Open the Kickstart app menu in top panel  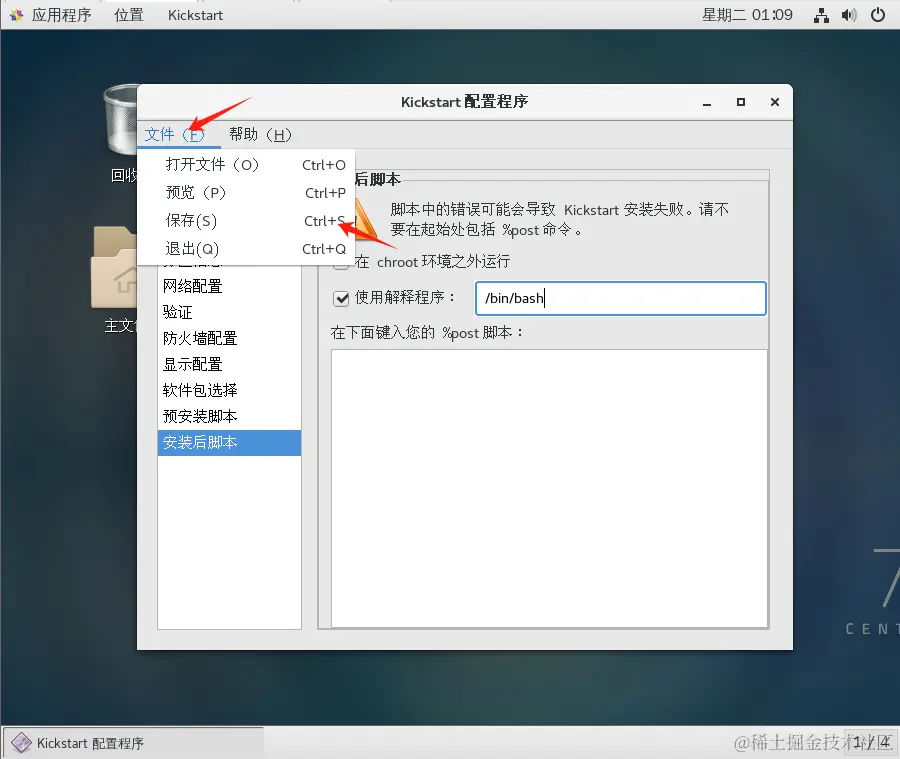click(195, 15)
